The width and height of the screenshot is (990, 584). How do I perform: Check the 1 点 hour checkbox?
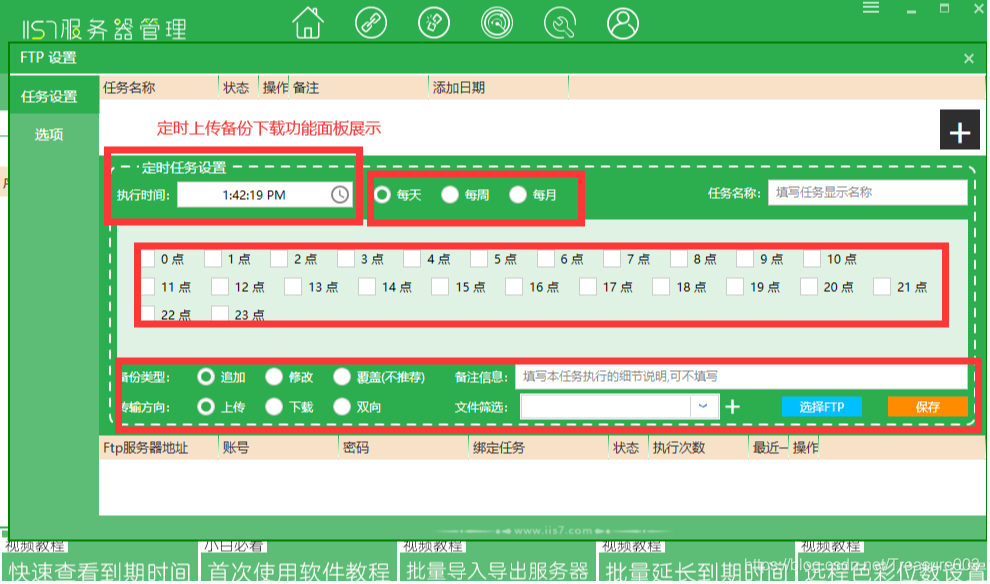213,259
